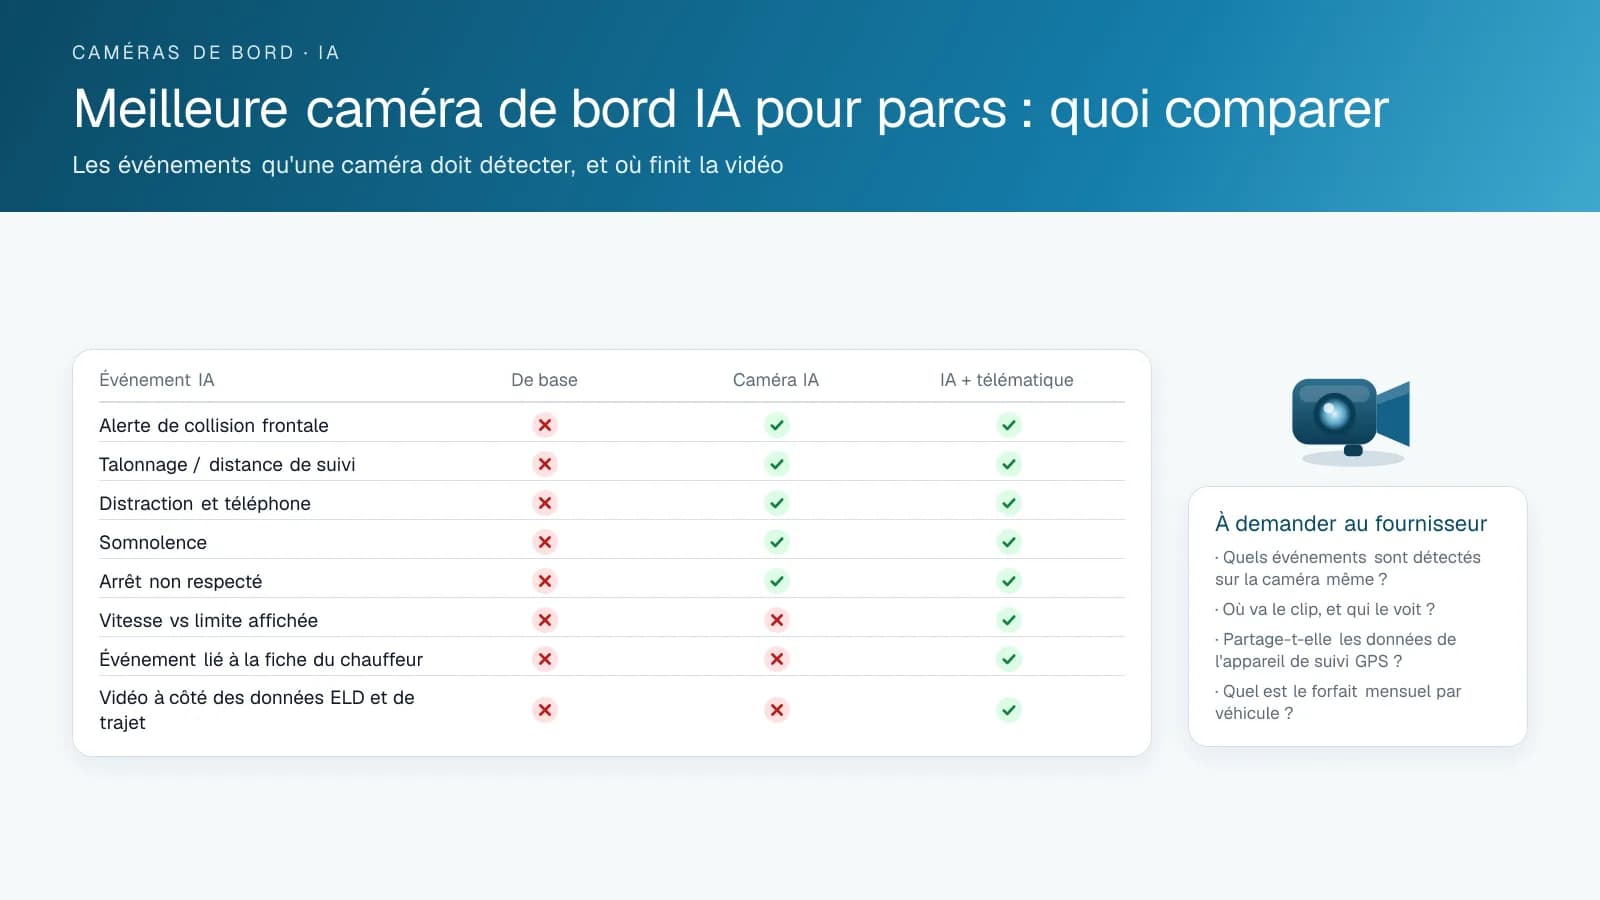Click the subtitle 'Les événements qu'une caméra doit détecter'
1600x900 pixels.
pos(428,165)
